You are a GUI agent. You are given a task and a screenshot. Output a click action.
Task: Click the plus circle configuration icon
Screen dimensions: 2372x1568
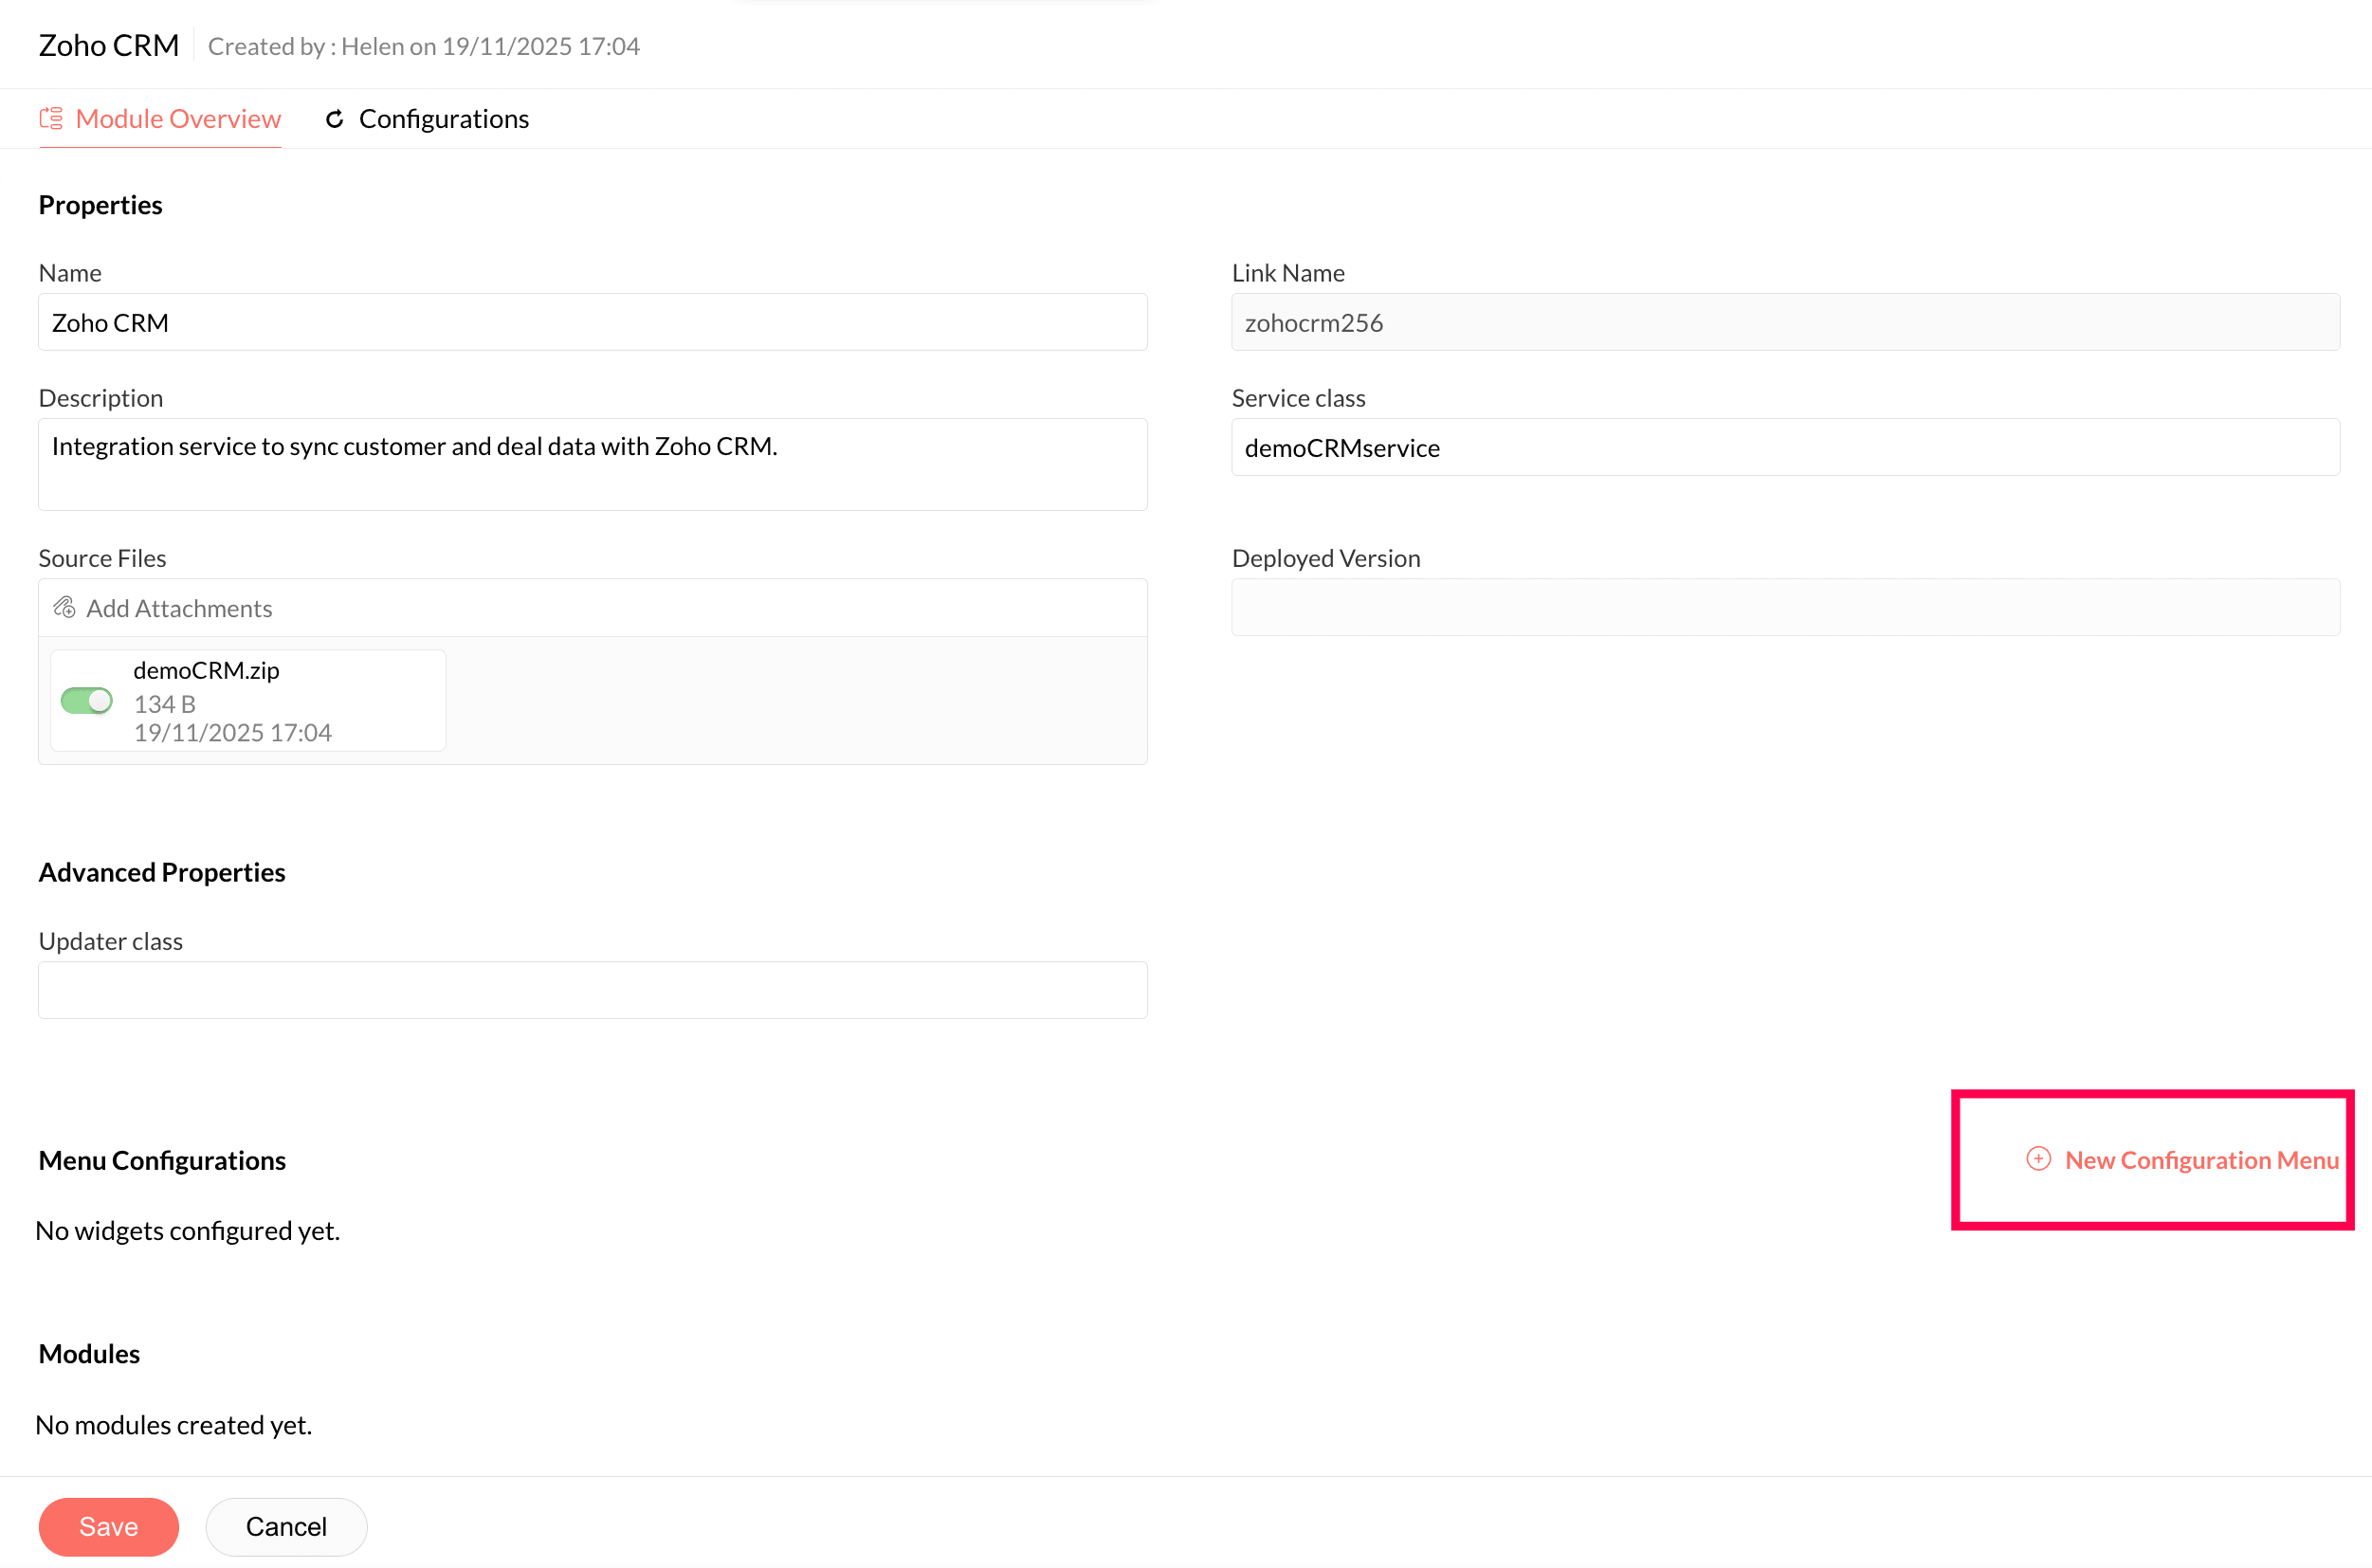2038,1159
